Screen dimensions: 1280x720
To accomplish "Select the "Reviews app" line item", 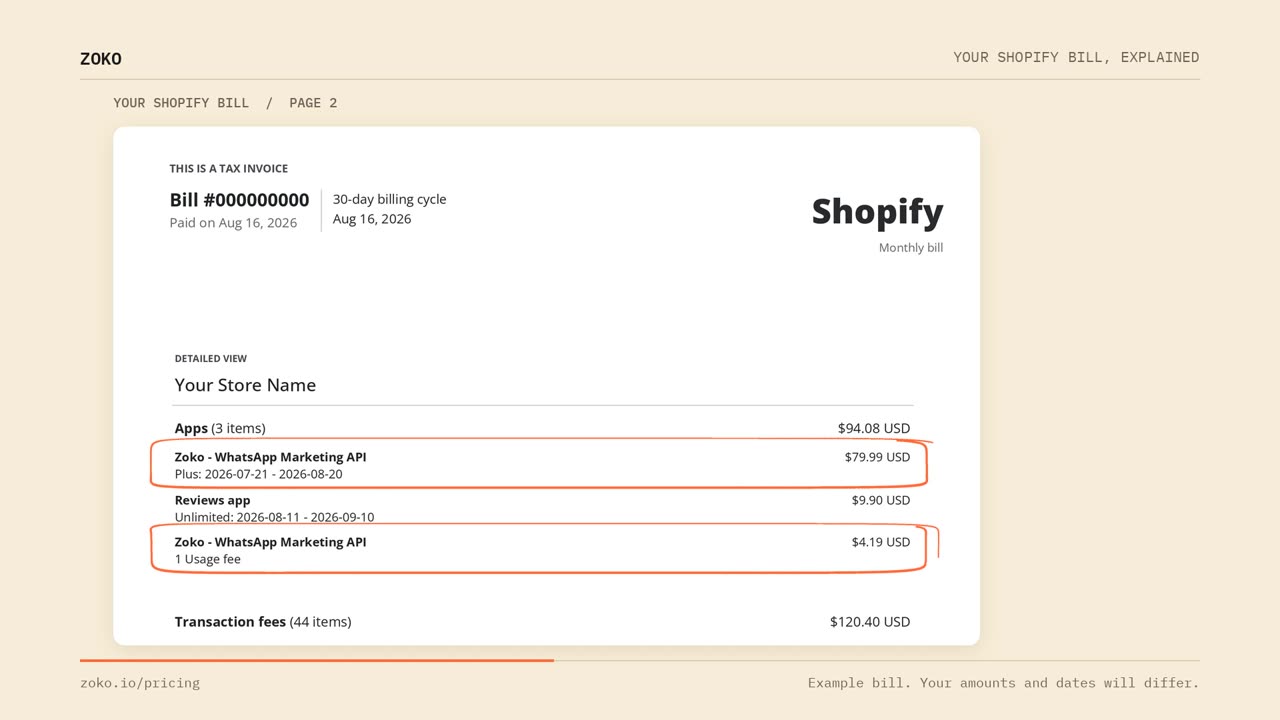I will coord(212,500).
